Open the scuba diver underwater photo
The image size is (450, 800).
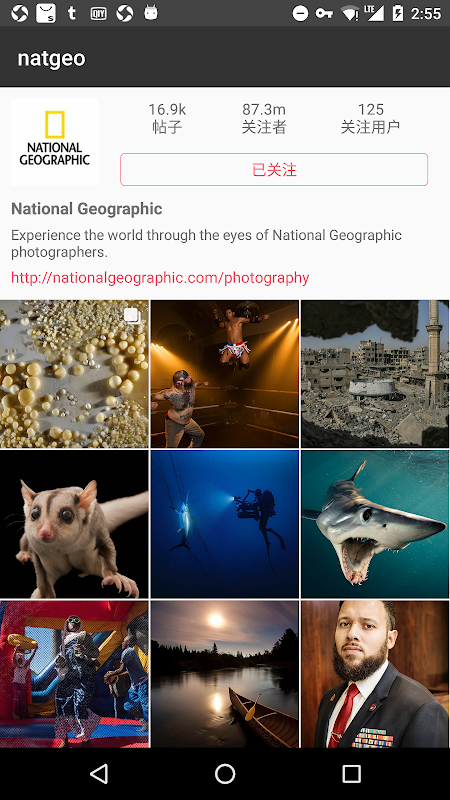(x=224, y=524)
